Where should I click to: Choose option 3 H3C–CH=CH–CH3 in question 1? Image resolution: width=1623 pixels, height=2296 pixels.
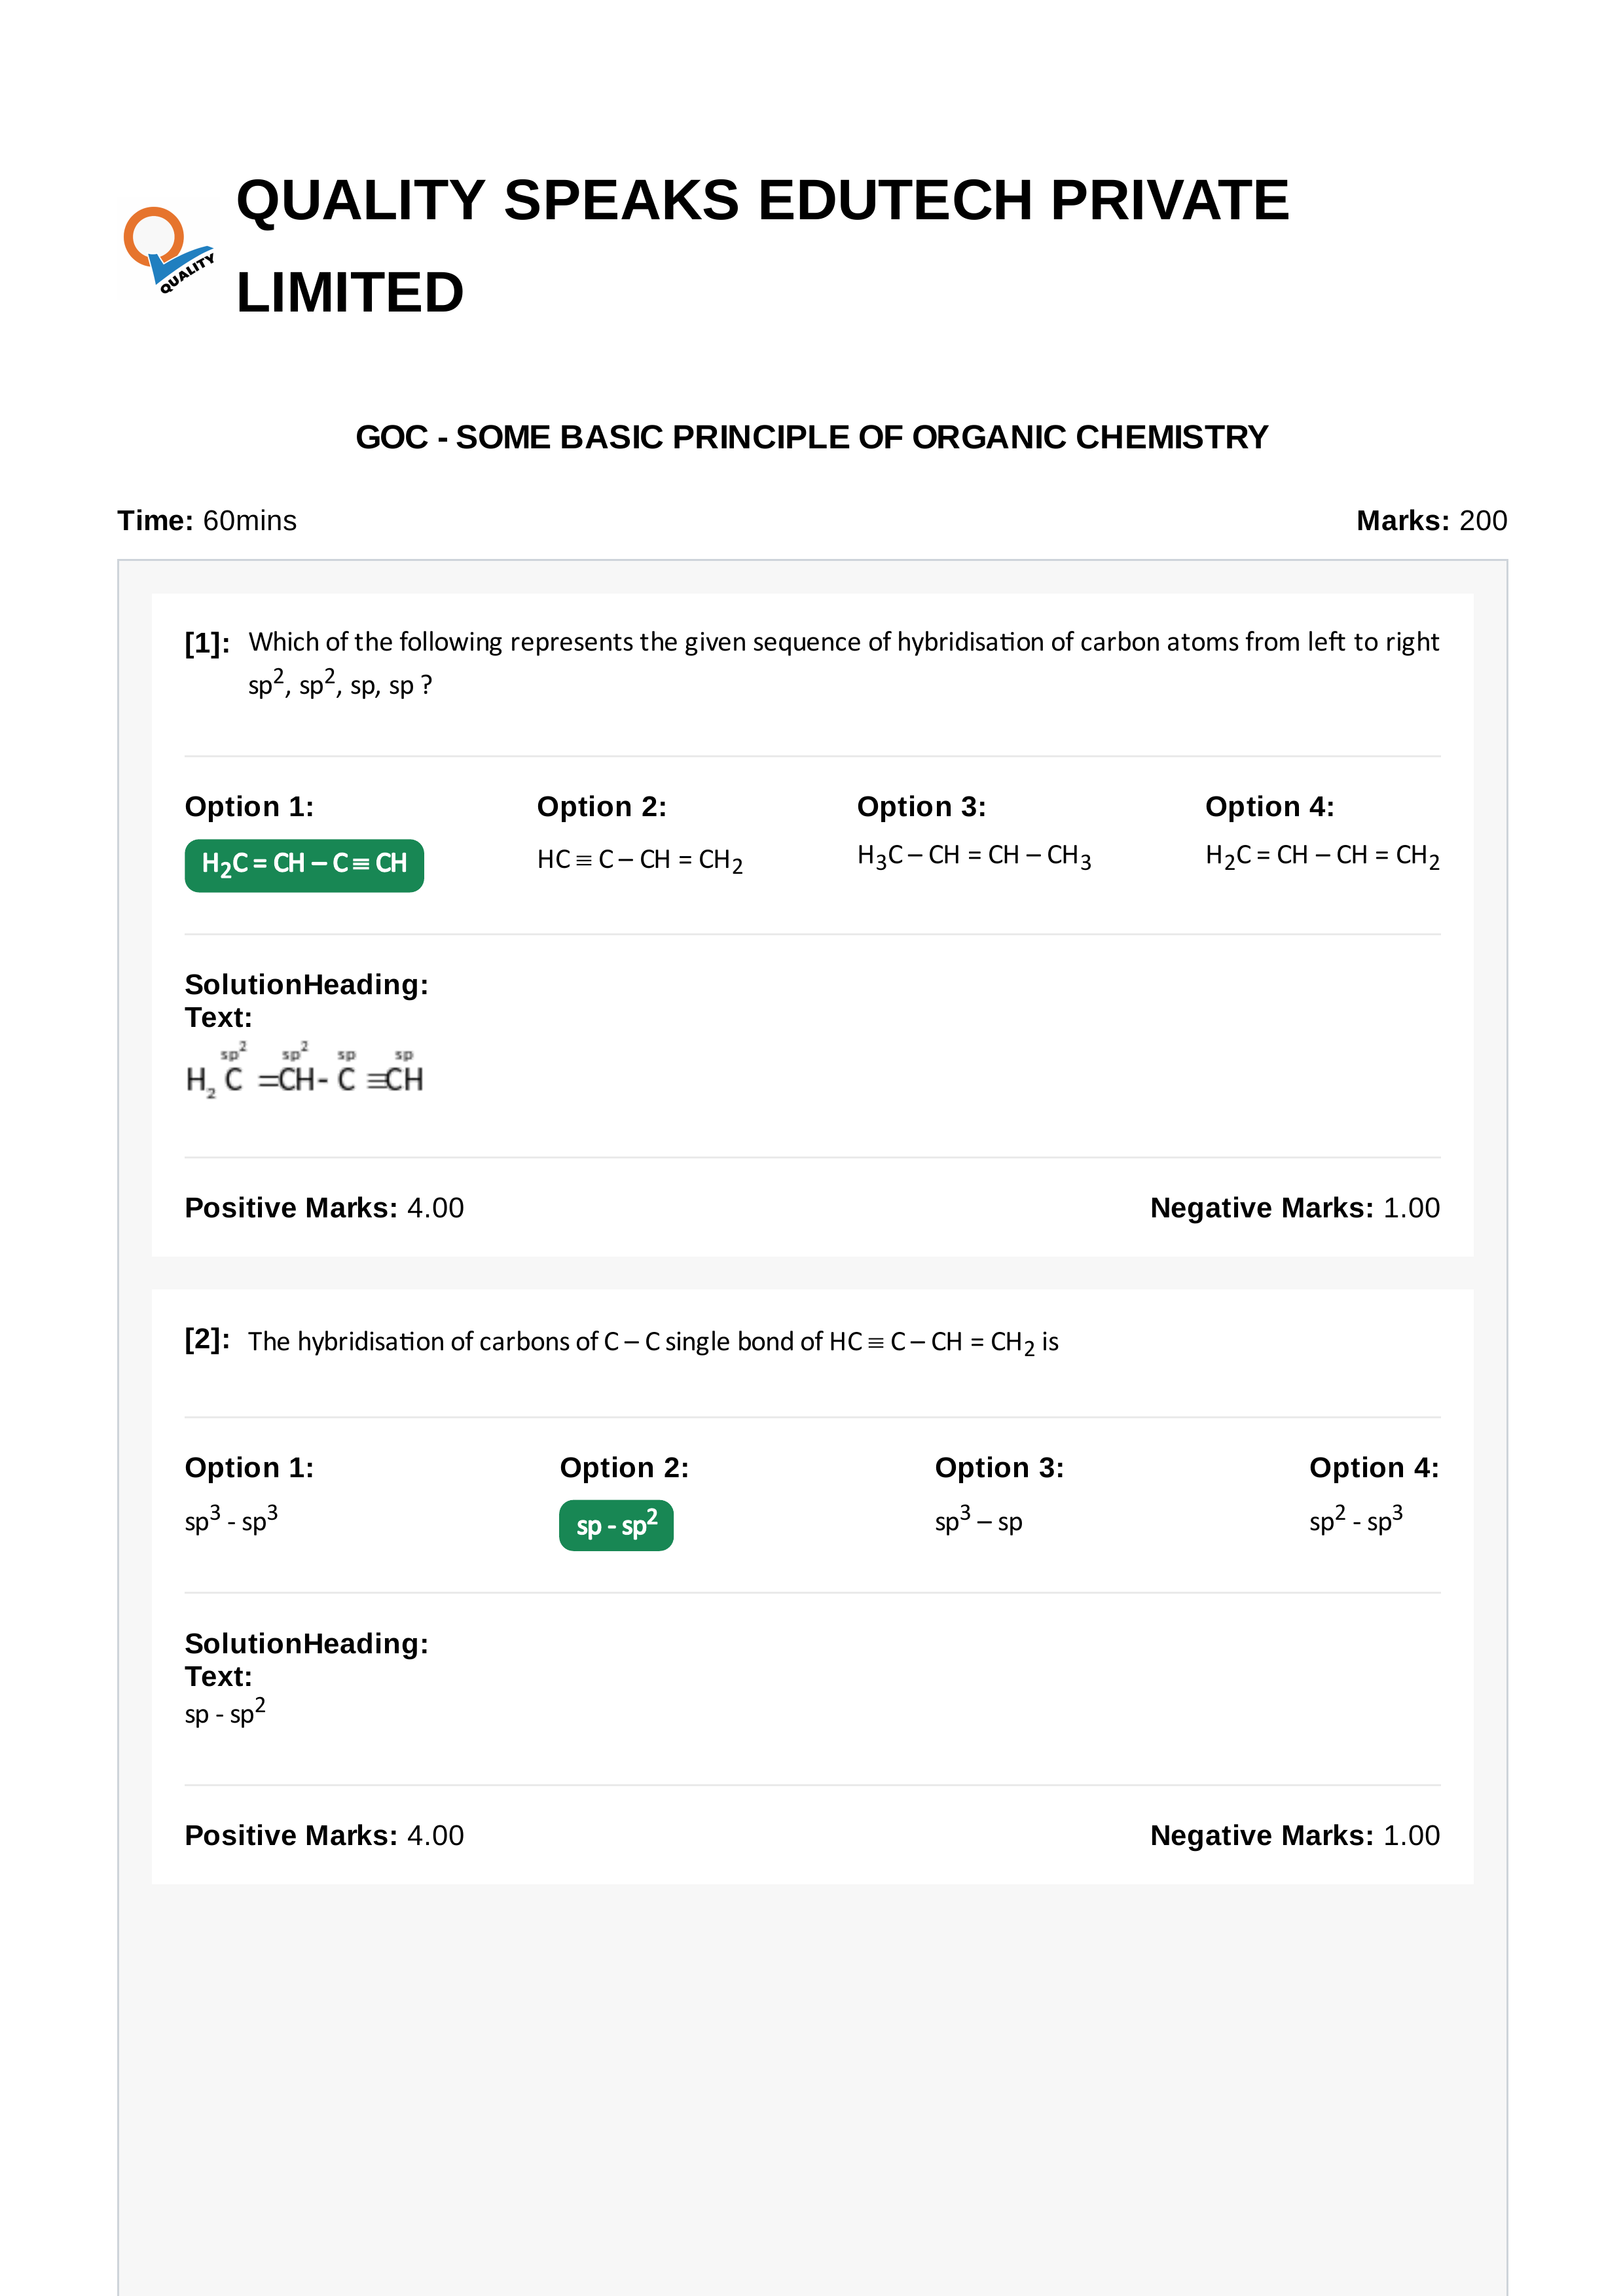973,857
